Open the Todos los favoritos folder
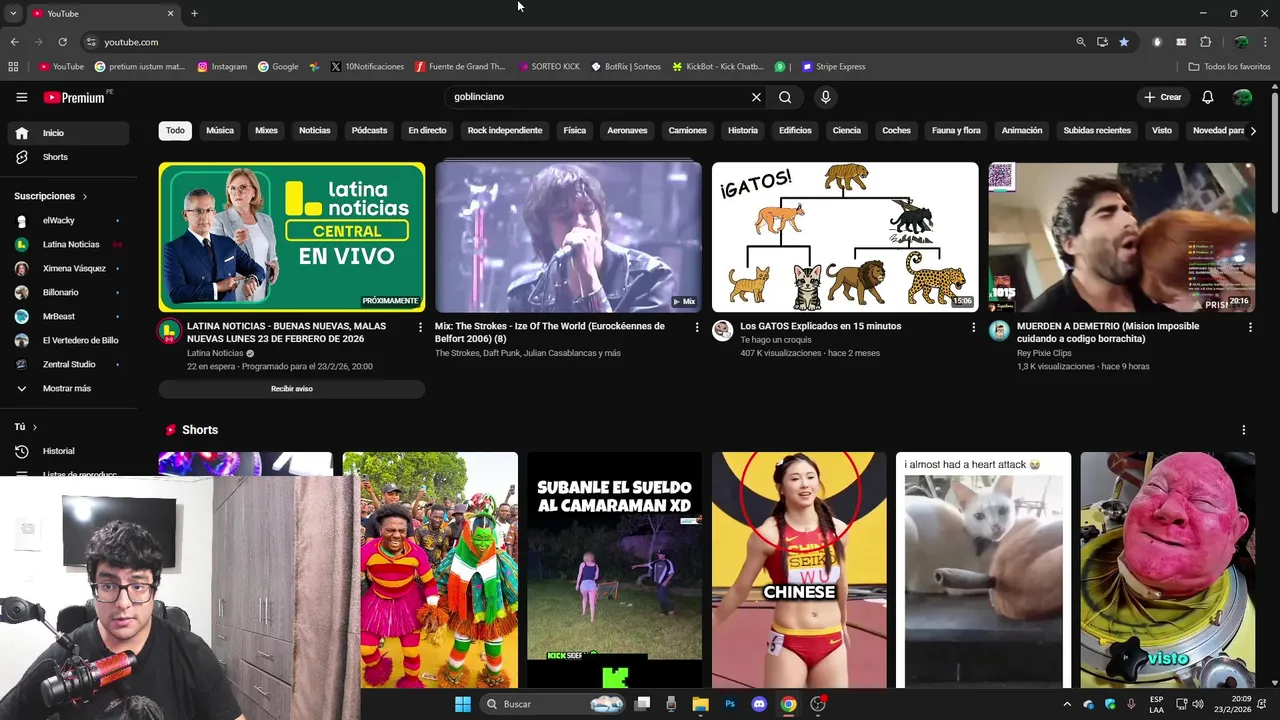Screen dimensions: 1280x720 click(x=1229, y=67)
